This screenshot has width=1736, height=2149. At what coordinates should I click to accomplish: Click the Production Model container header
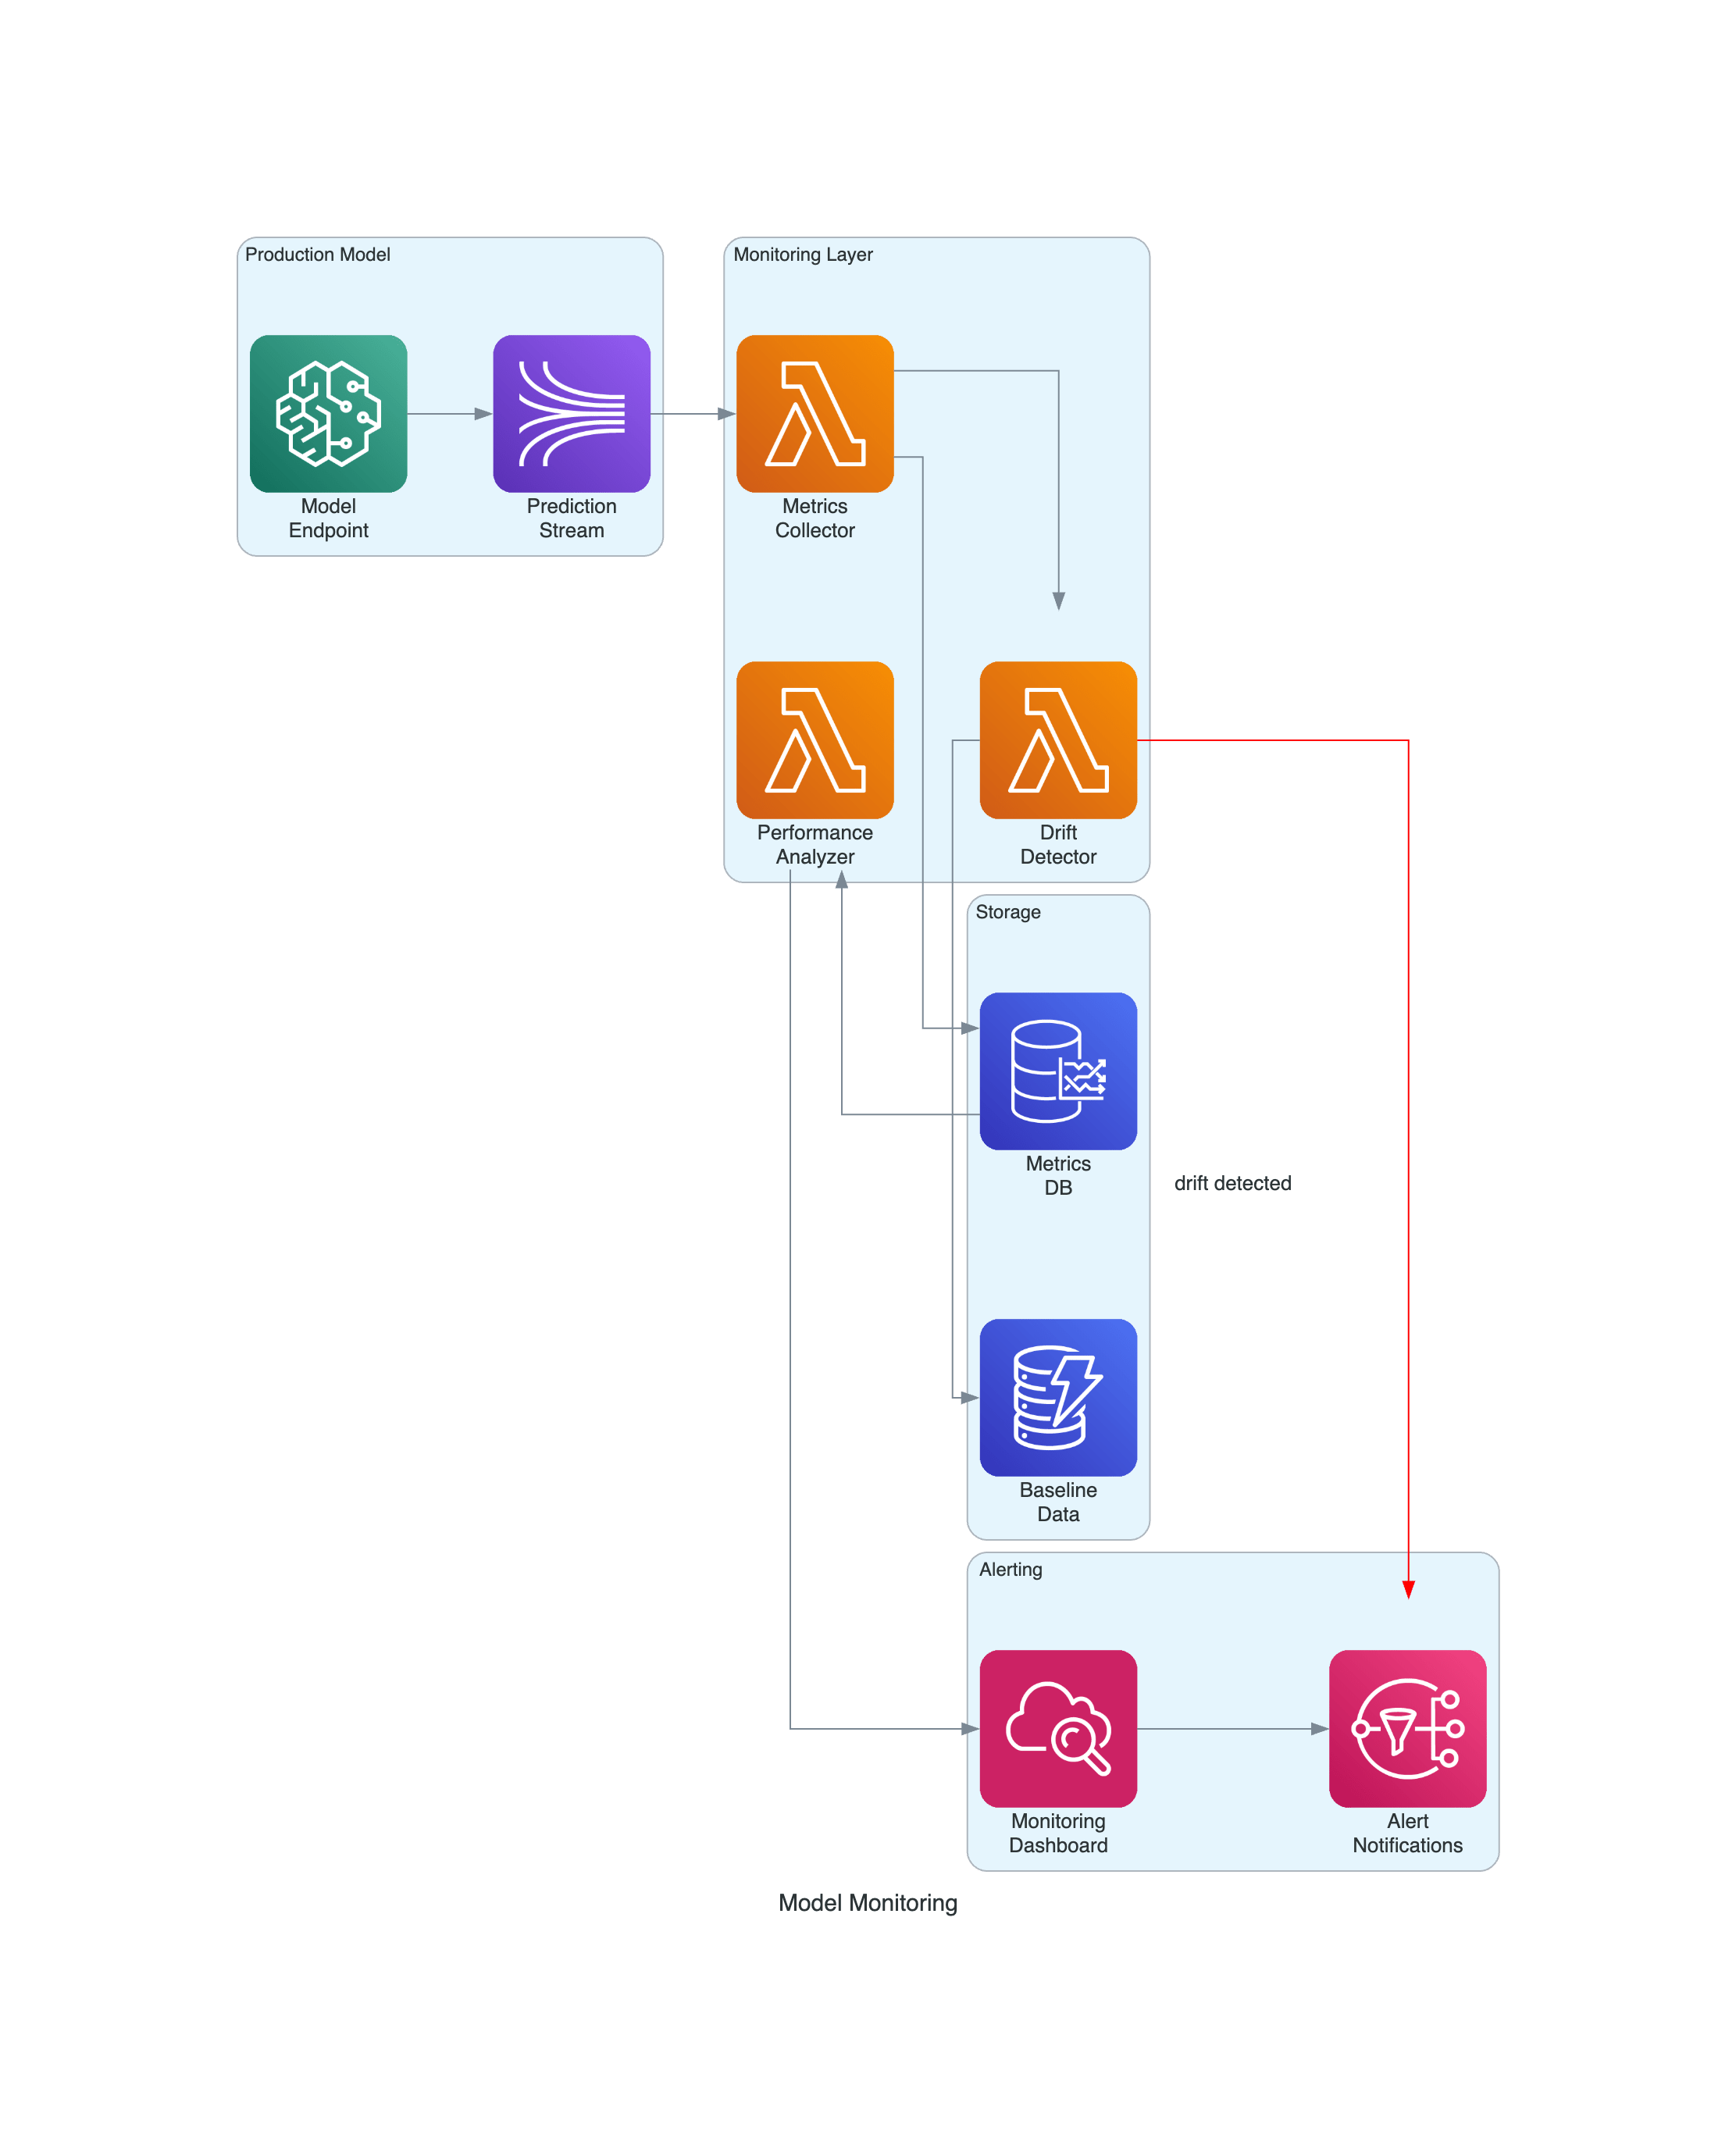tap(319, 255)
